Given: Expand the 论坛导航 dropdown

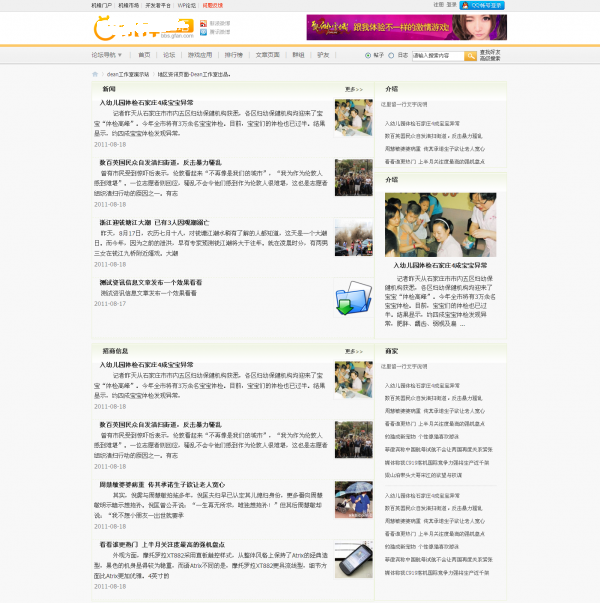Looking at the screenshot, I should coord(107,55).
